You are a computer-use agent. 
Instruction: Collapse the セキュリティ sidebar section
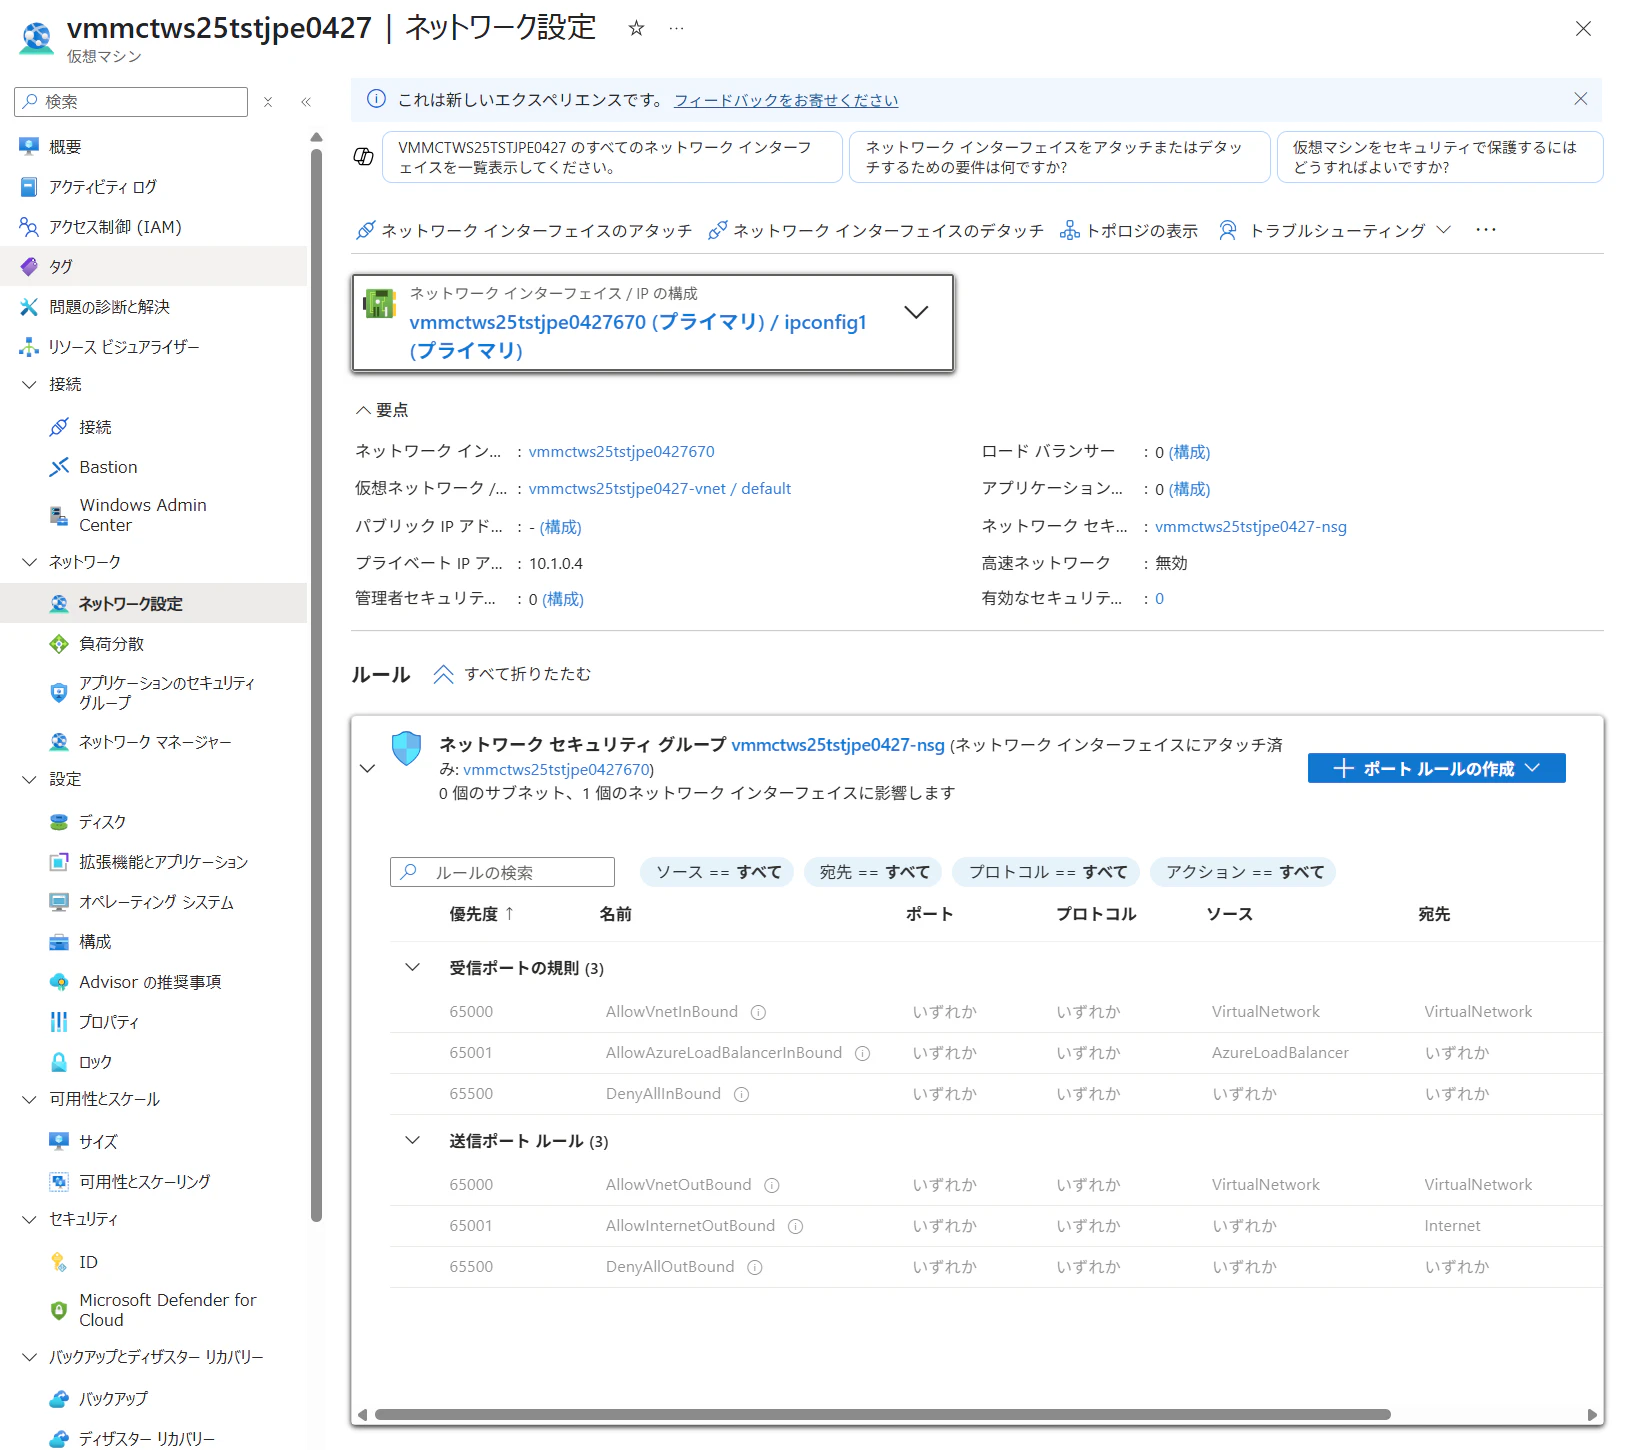click(29, 1219)
